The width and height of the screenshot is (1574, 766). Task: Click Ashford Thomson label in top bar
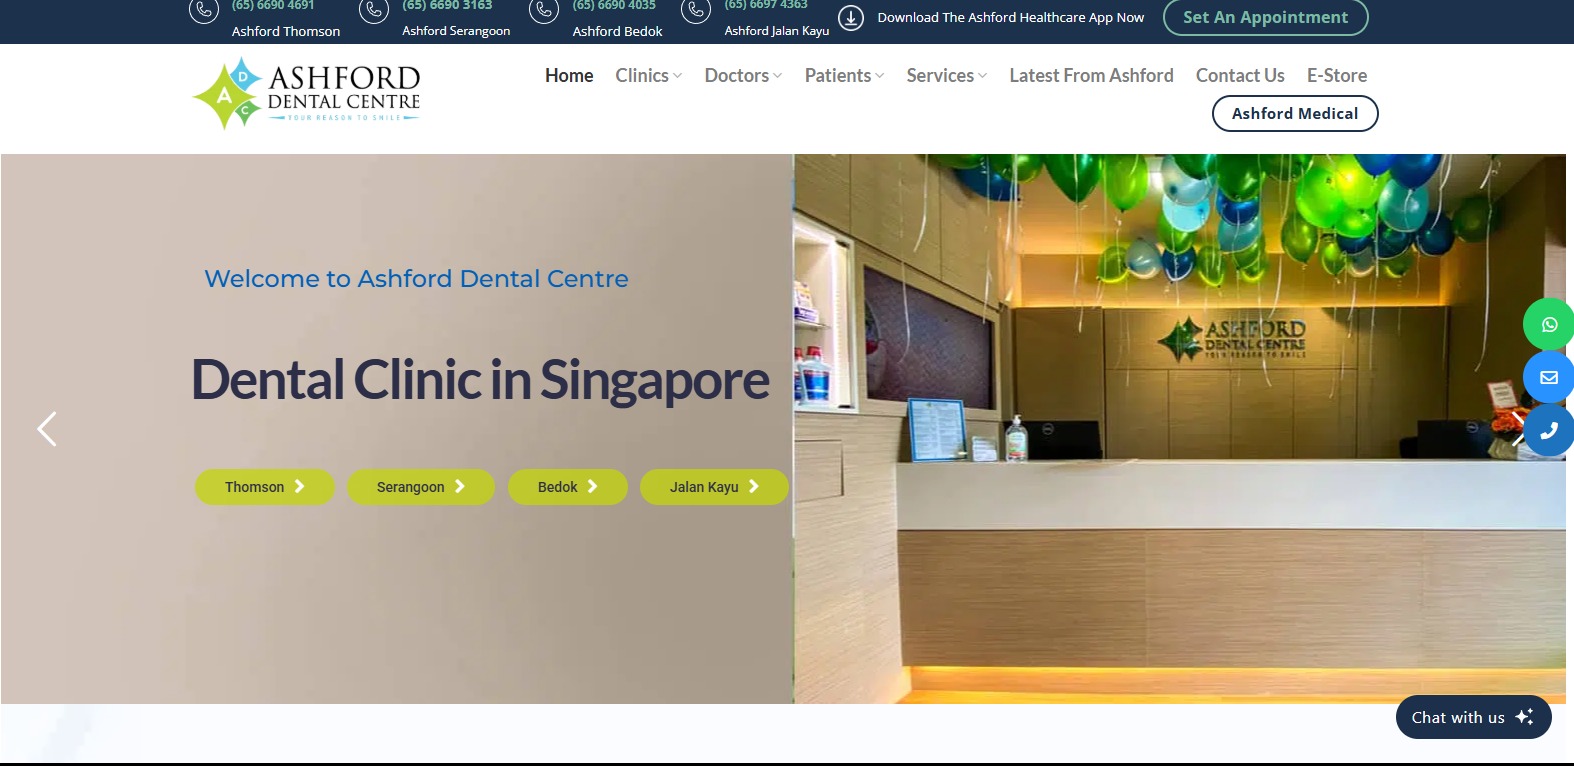click(286, 31)
